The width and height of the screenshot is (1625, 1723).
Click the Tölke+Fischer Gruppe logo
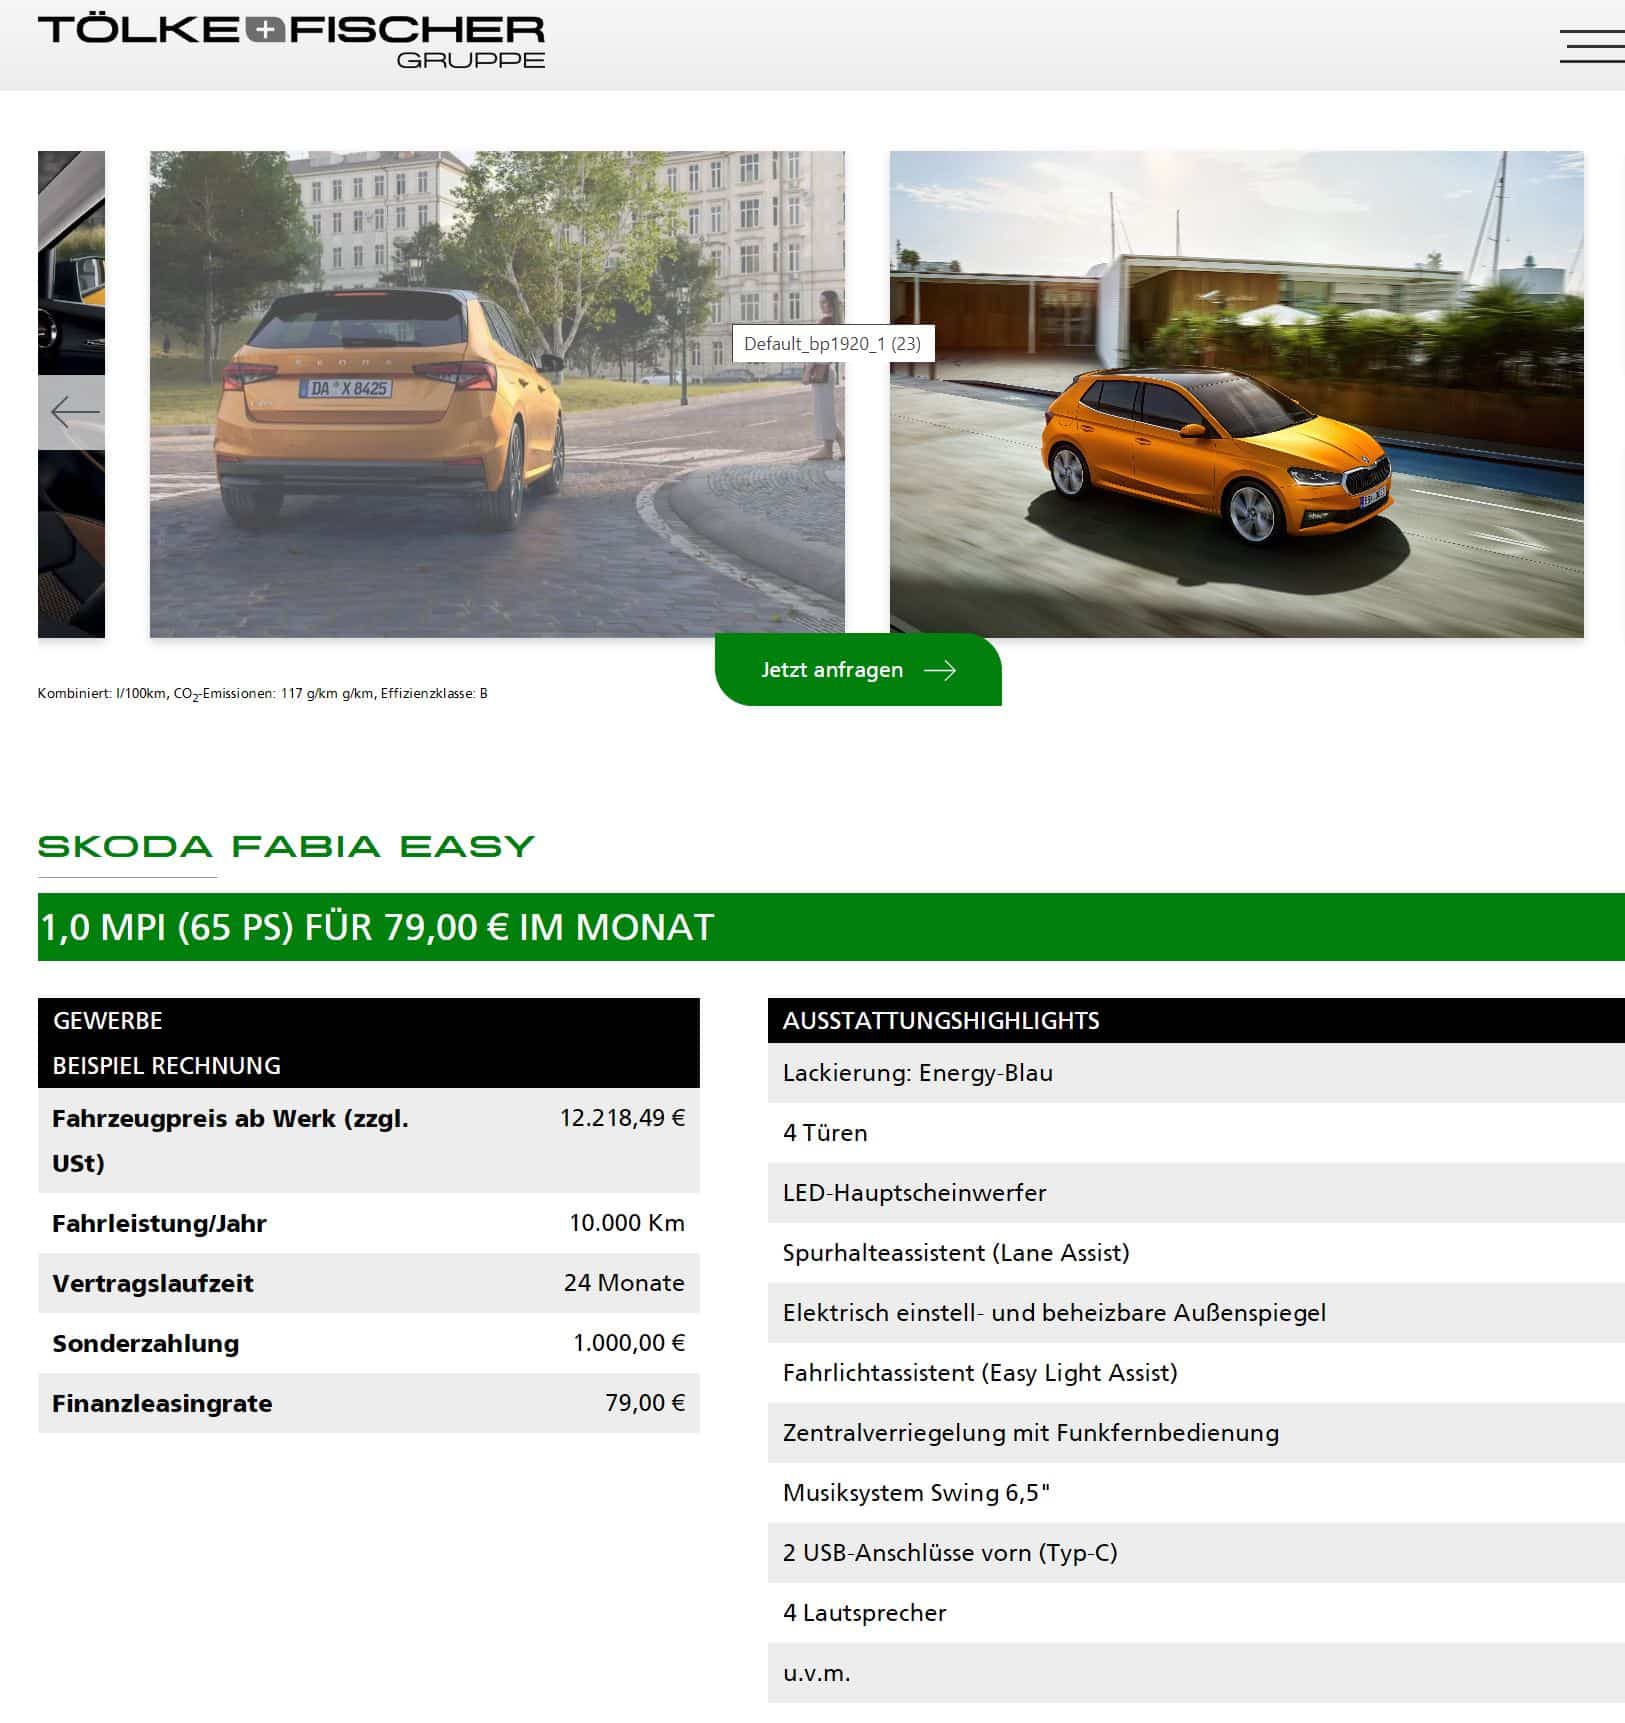pos(291,41)
